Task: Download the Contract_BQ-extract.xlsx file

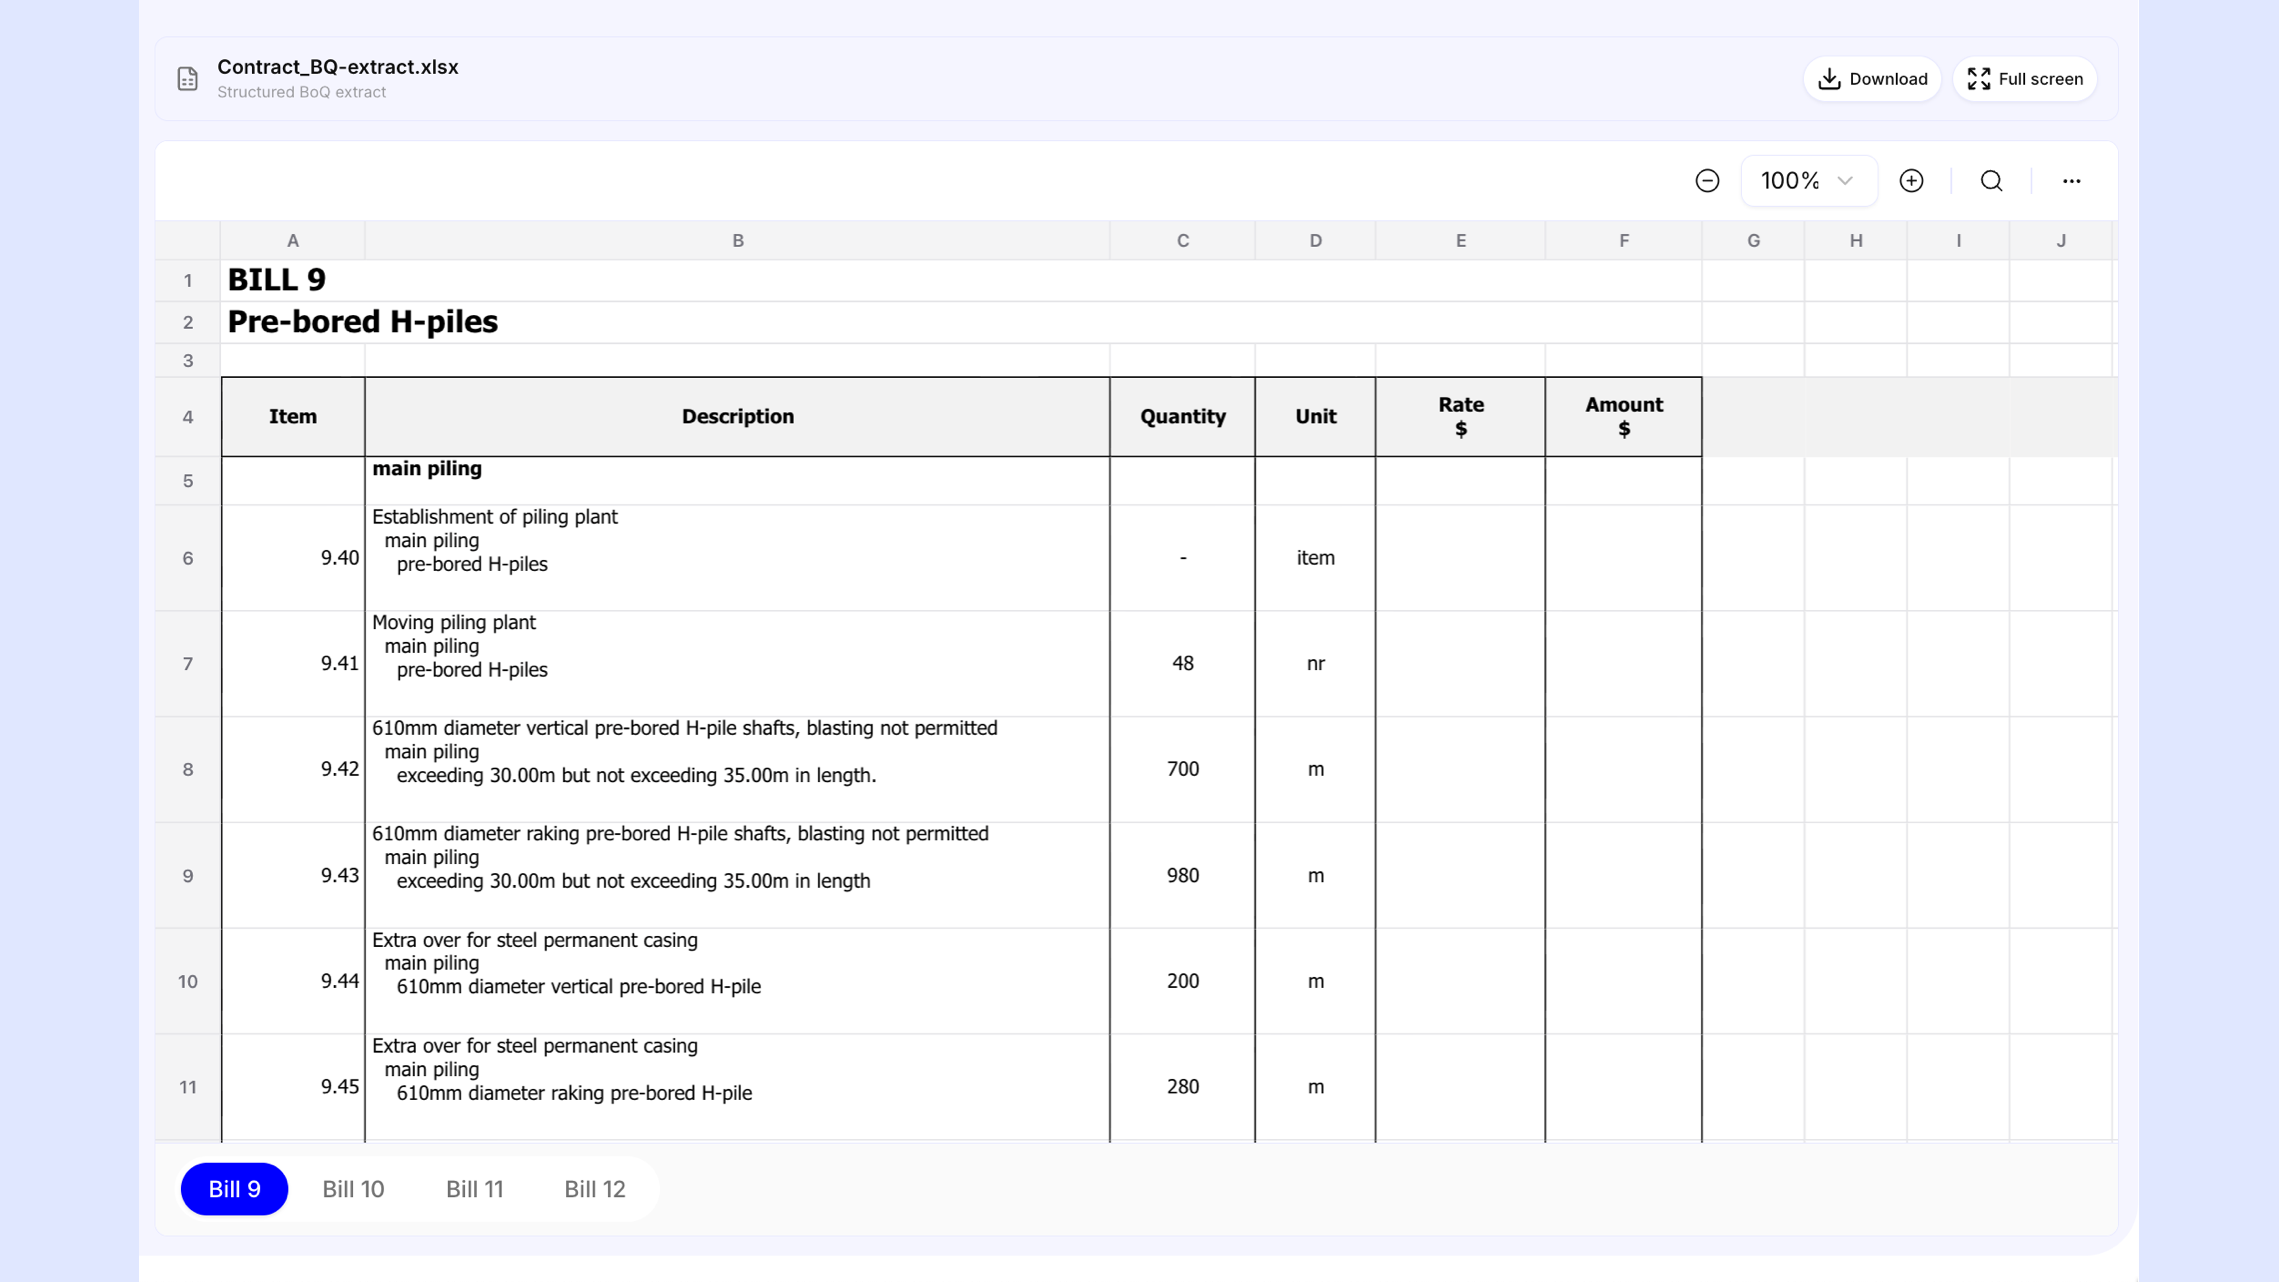Action: (x=1871, y=79)
